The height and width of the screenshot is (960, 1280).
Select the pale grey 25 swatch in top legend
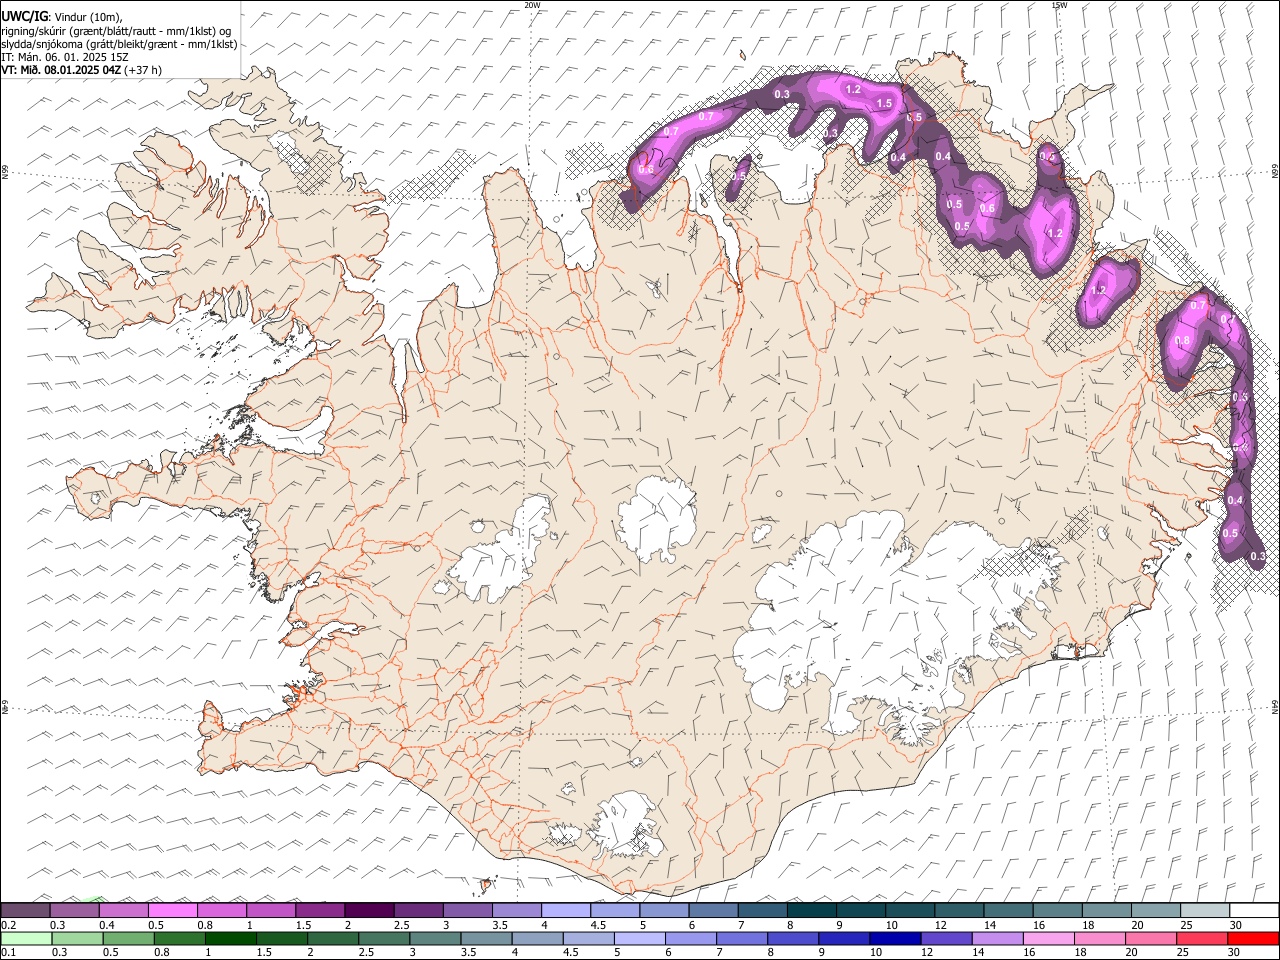[x=1205, y=910]
